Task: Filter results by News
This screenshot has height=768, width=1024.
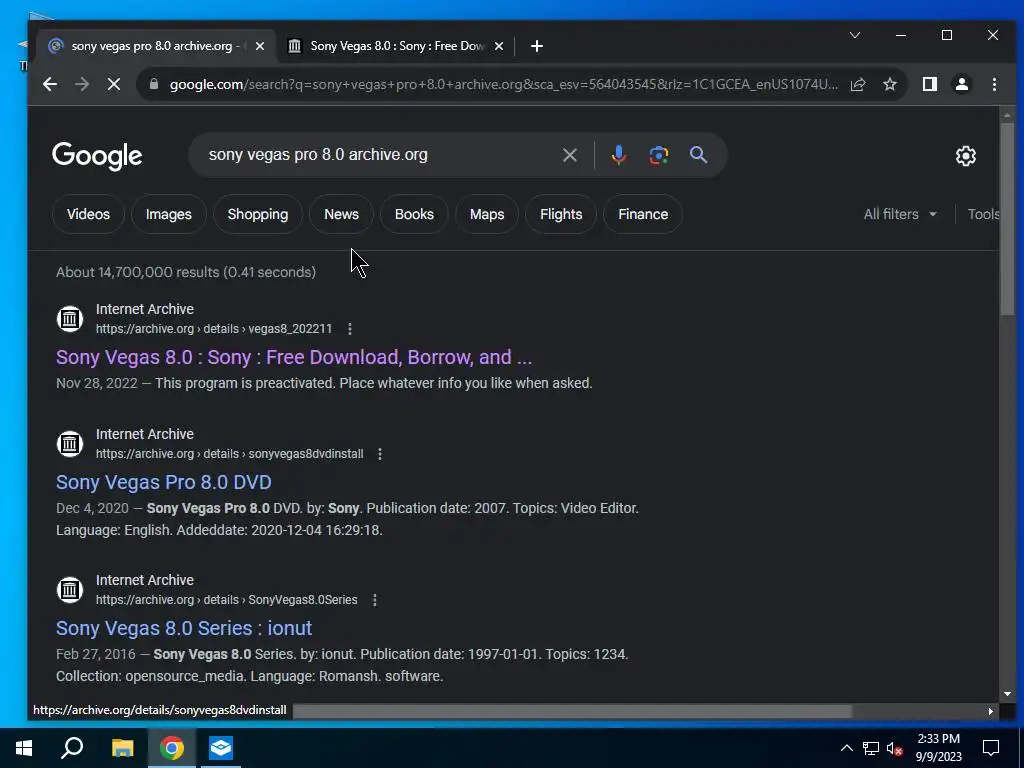Action: [342, 214]
